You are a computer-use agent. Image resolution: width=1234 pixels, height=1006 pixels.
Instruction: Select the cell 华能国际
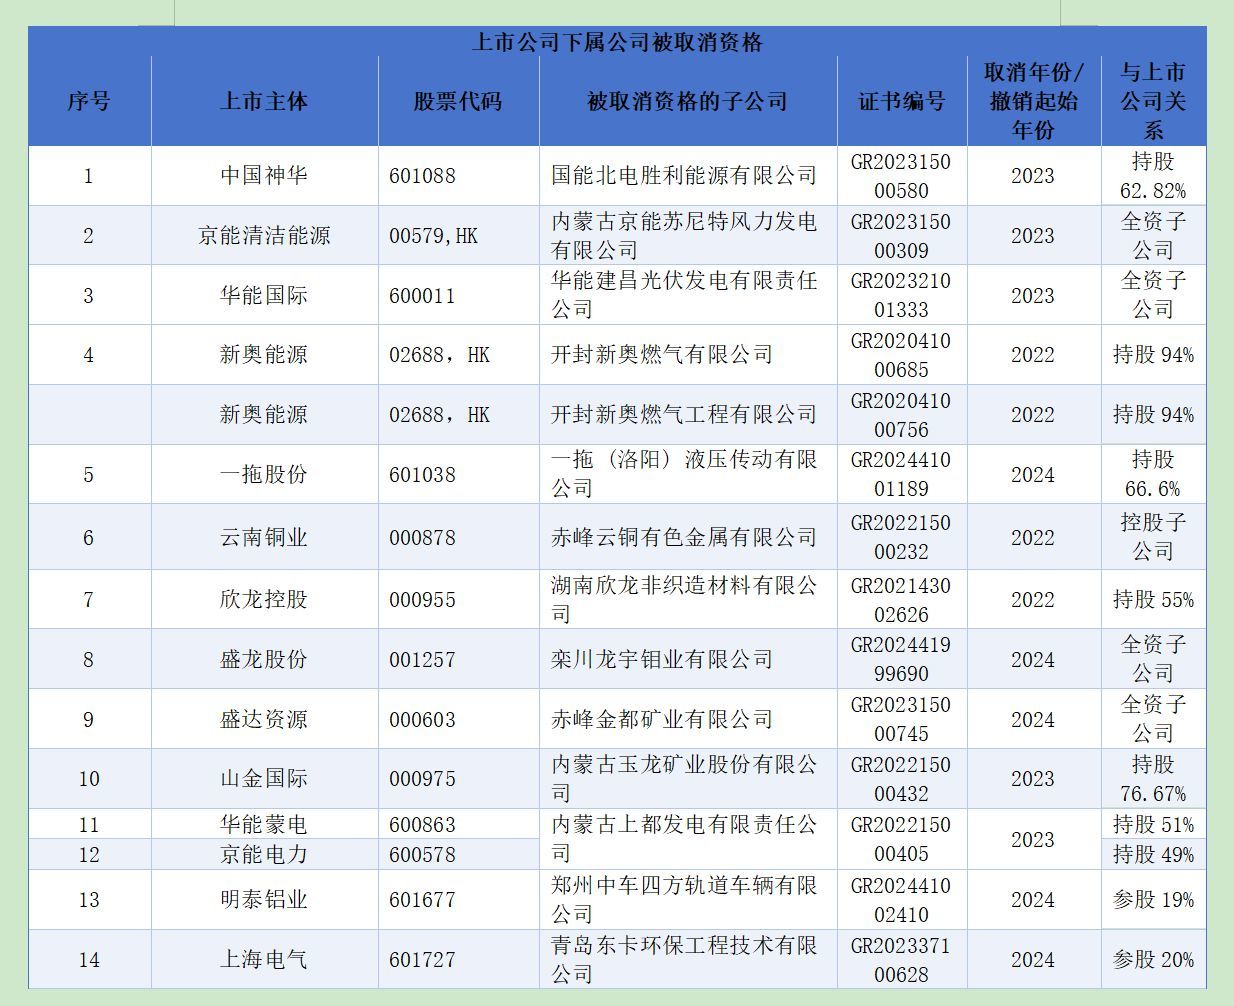[x=264, y=295]
